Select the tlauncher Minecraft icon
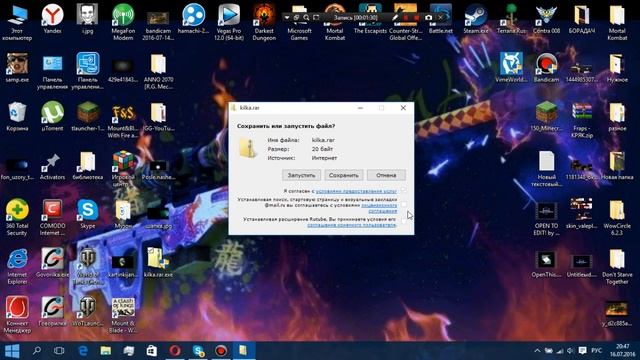 [87, 117]
